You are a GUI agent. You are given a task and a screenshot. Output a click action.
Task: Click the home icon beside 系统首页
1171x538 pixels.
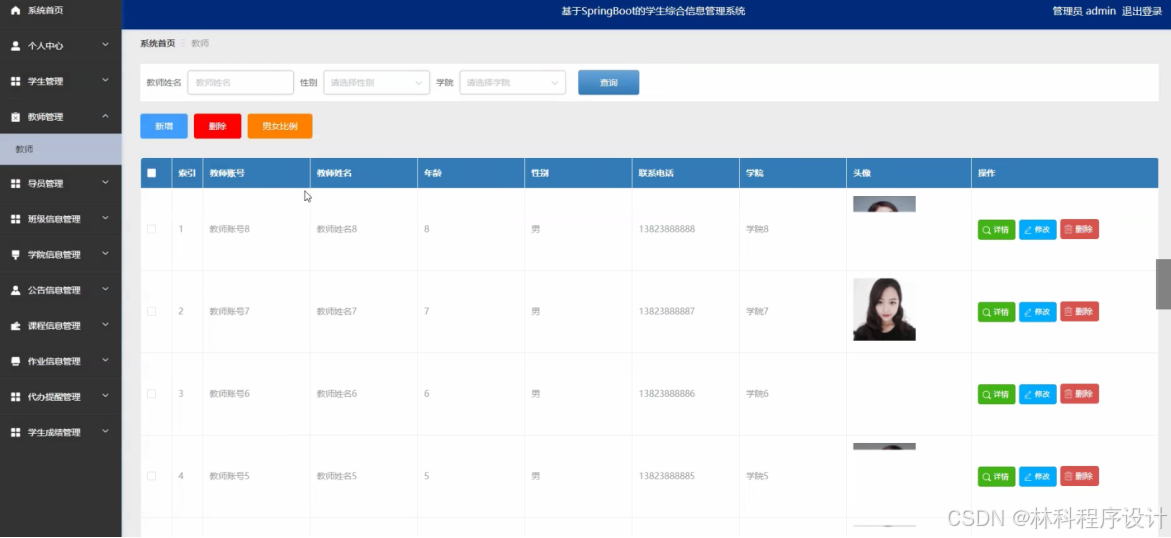[15, 10]
